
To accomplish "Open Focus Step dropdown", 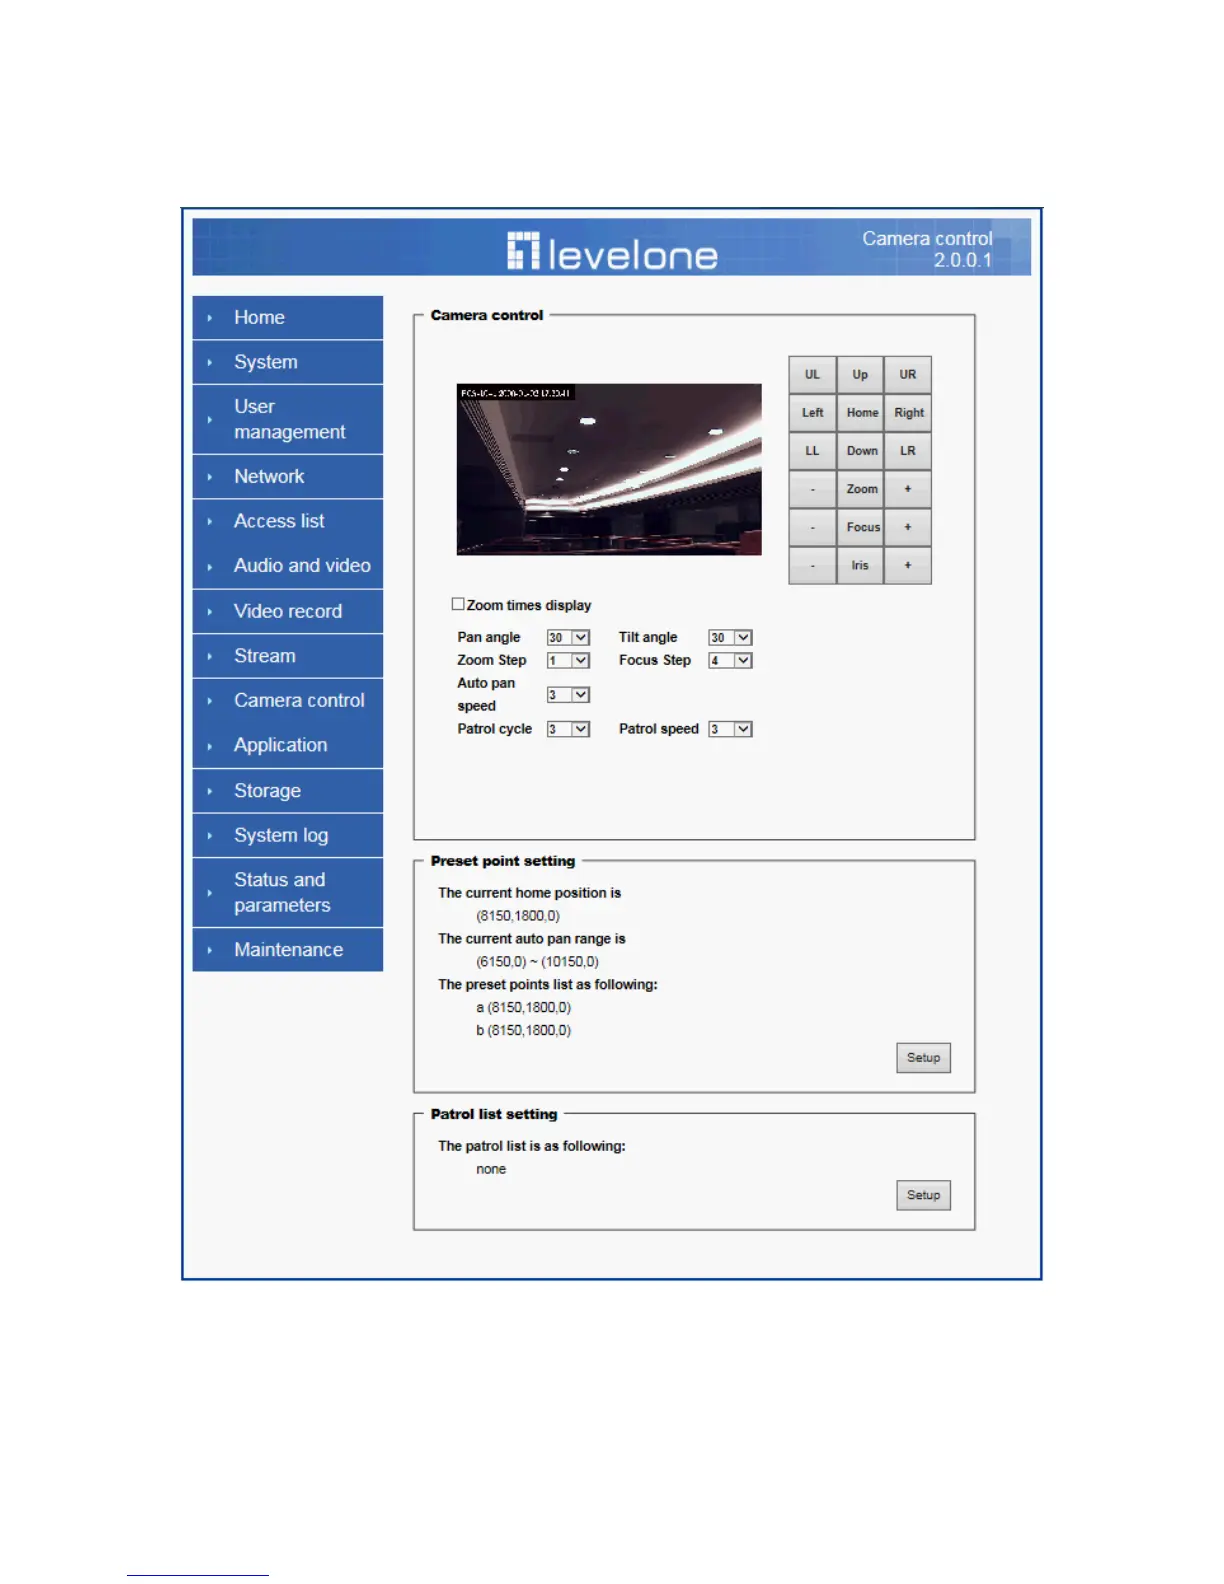I will (x=730, y=660).
